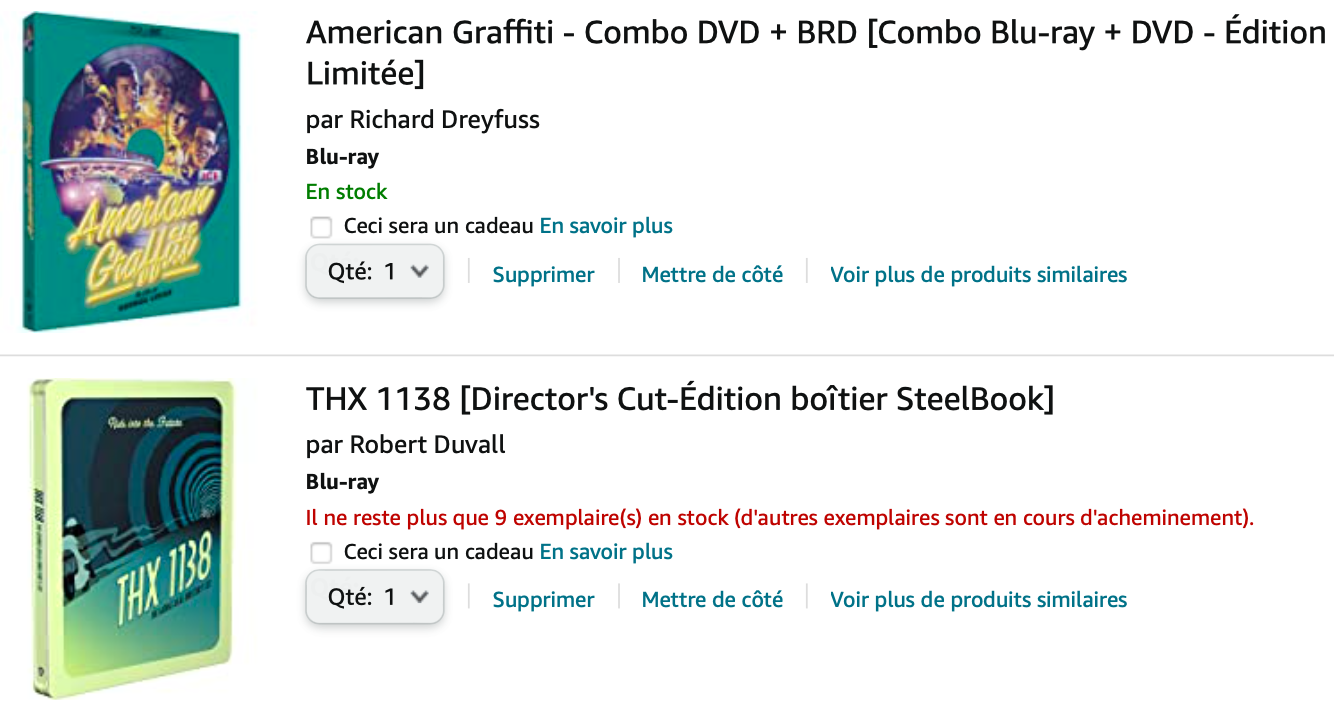Screen dimensions: 1334x716
Task: Click the Richard Dreyfuss author text
Action: (x=444, y=120)
